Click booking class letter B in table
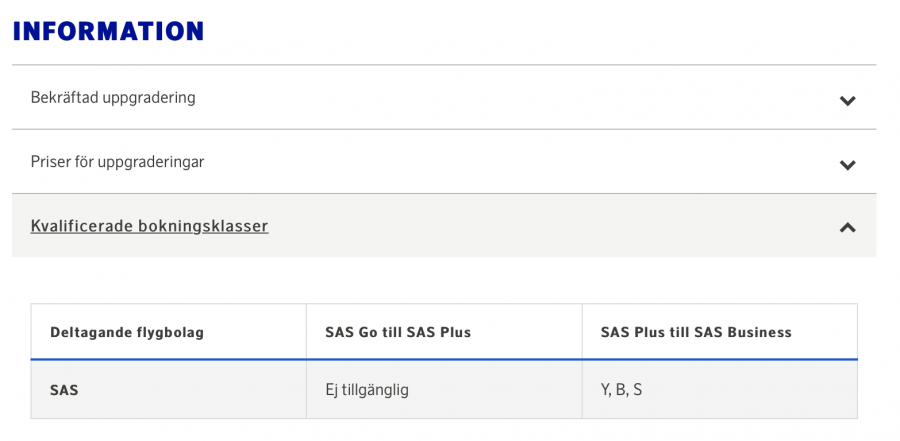 coord(621,390)
